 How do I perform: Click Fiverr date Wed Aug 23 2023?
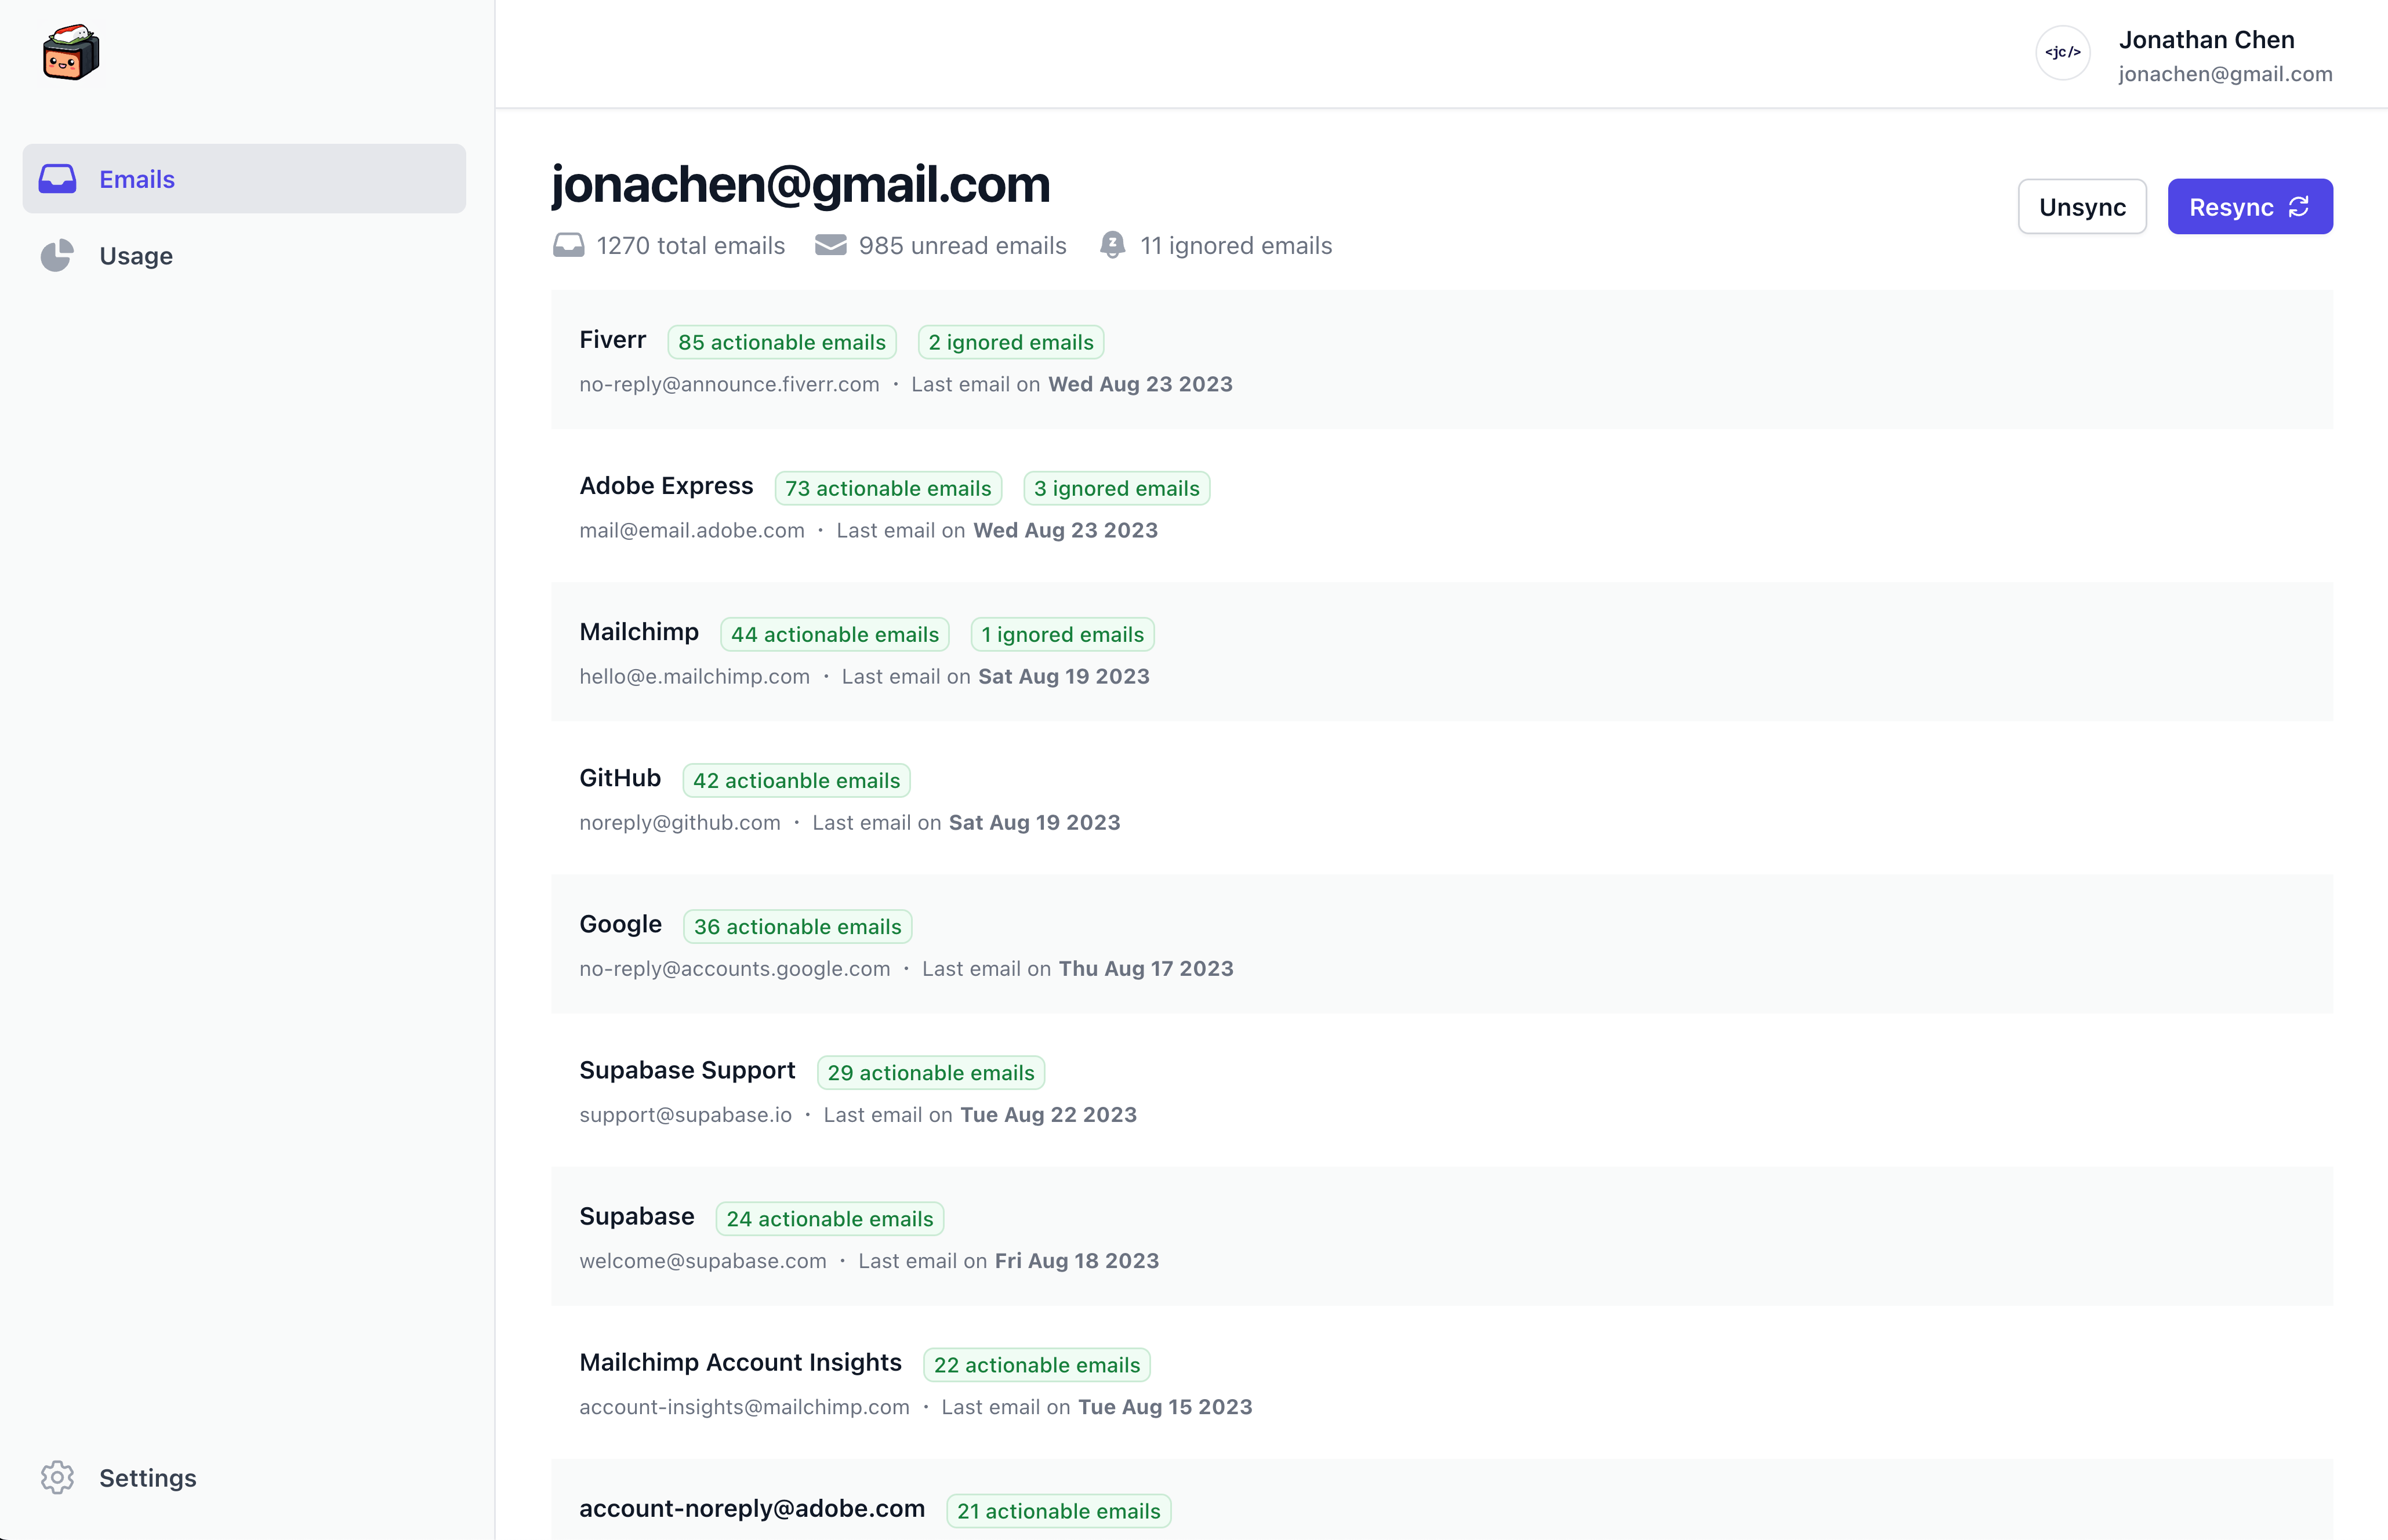click(1140, 384)
